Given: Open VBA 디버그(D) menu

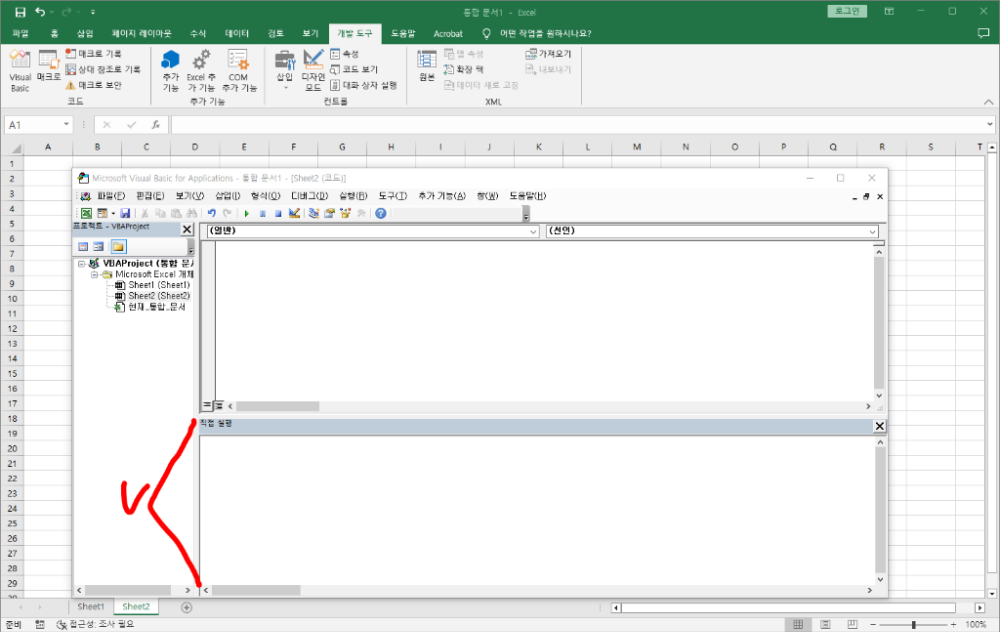Looking at the screenshot, I should (x=309, y=196).
